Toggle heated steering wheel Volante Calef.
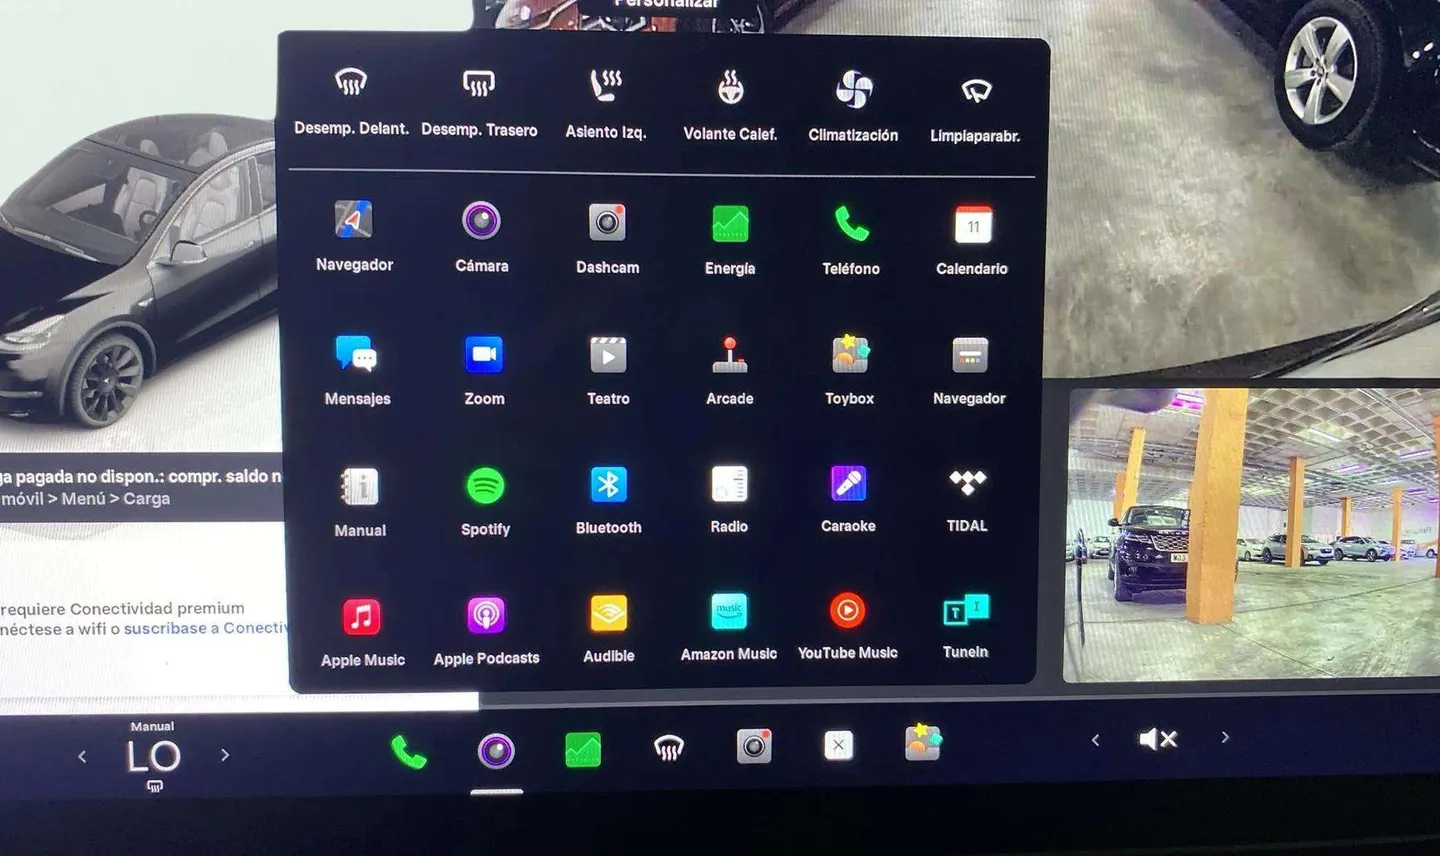Viewport: 1440px width, 856px height. [x=730, y=90]
